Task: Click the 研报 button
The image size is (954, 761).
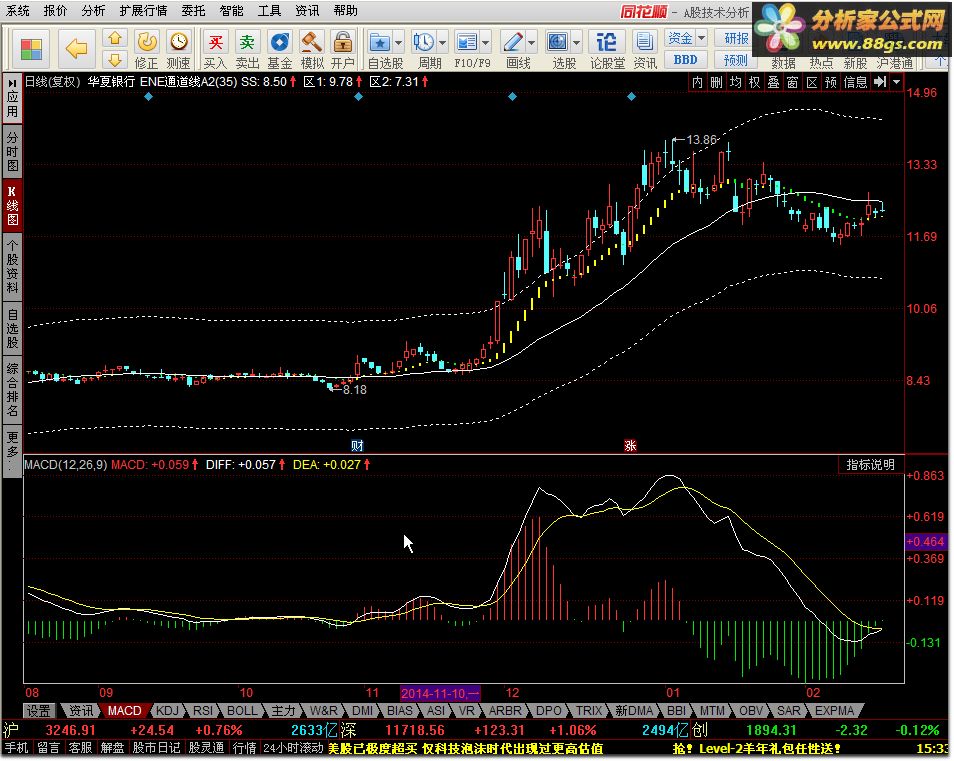Action: (734, 38)
